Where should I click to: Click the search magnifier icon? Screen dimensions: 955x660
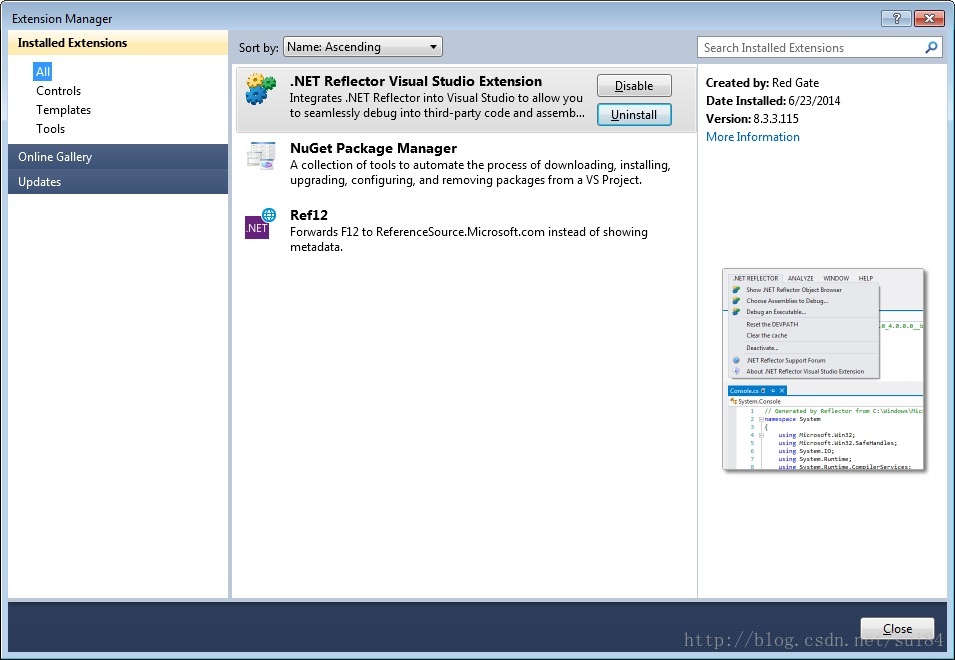click(931, 47)
